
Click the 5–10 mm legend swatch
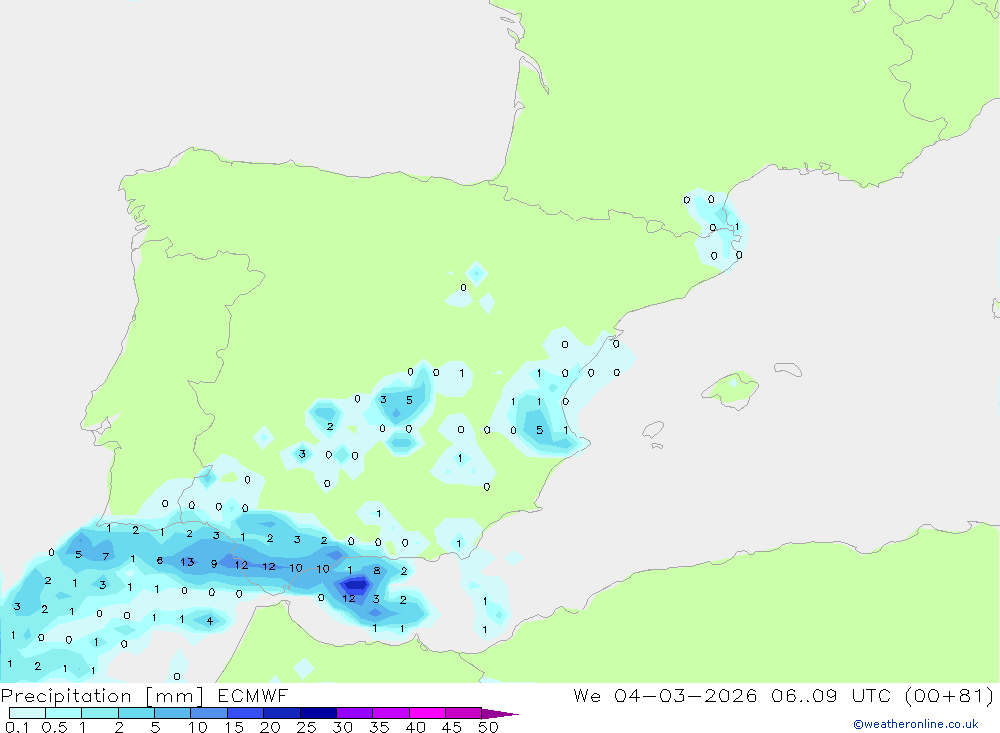(x=172, y=713)
